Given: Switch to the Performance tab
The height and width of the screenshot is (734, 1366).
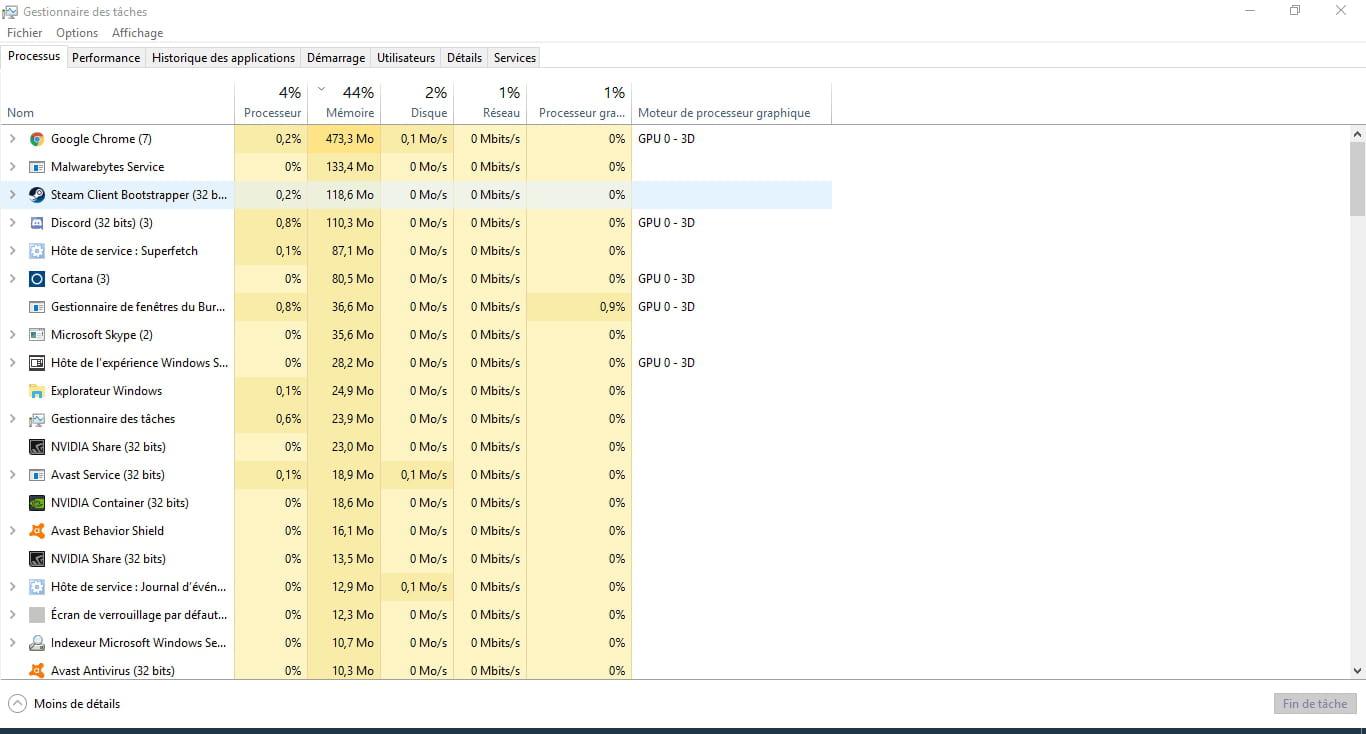Looking at the screenshot, I should [x=106, y=58].
